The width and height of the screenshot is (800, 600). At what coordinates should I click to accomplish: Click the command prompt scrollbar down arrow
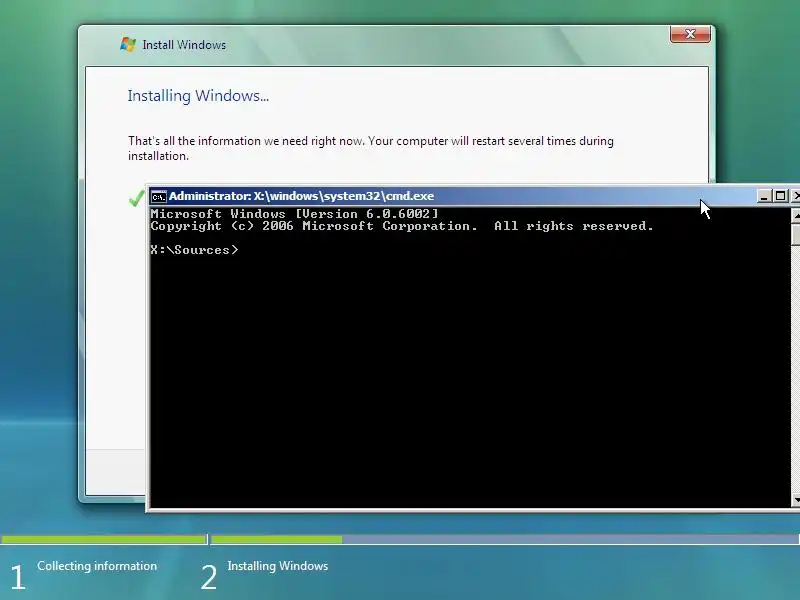(795, 499)
